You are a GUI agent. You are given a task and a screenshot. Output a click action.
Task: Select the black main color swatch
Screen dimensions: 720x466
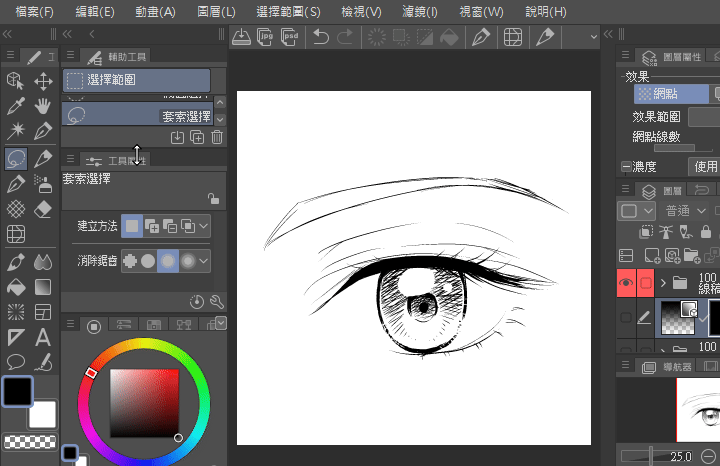tap(17, 391)
